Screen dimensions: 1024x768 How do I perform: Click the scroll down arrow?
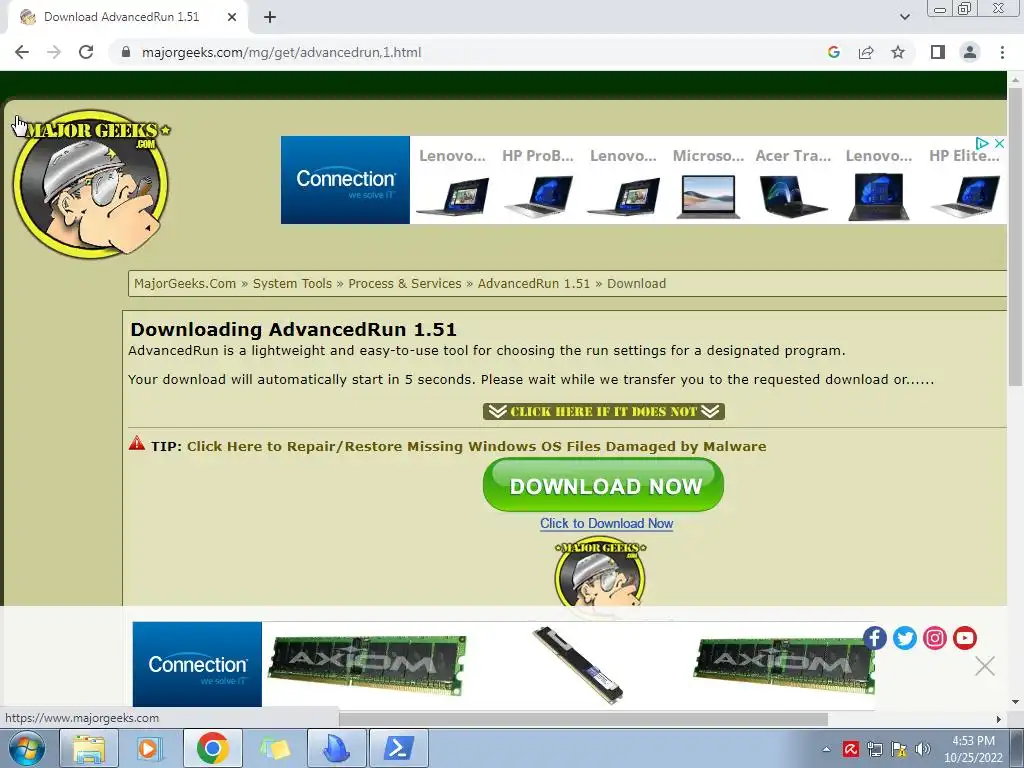[1015, 702]
